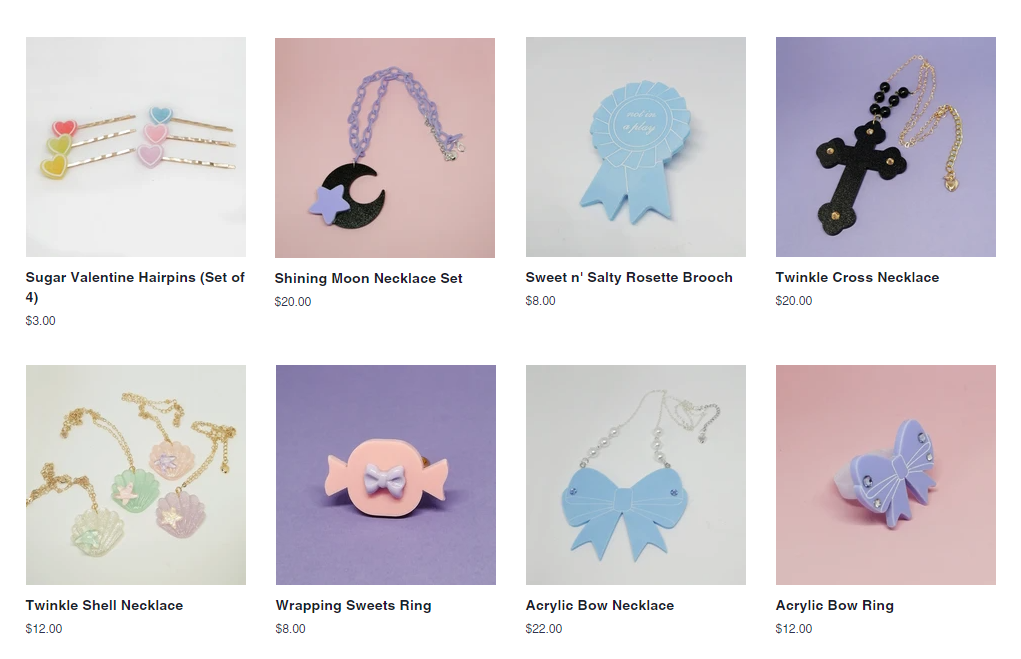Image resolution: width=1021 pixels, height=659 pixels.
Task: Click the Twinkle Shell Necklace title
Action: [104, 606]
